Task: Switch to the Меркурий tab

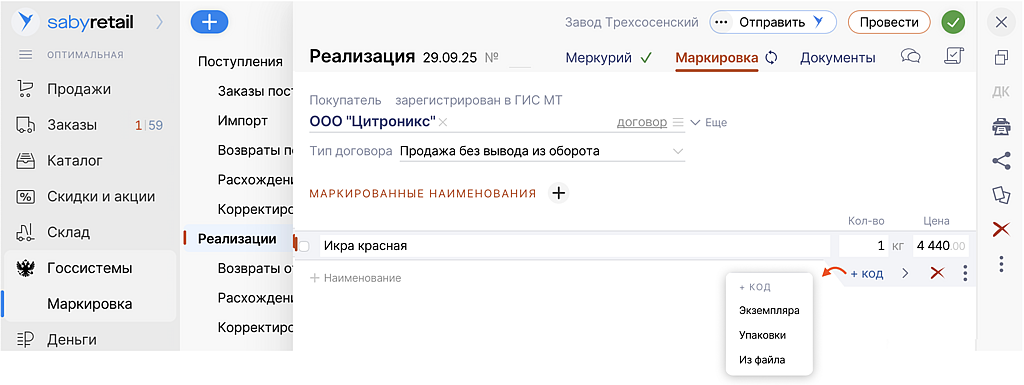Action: click(598, 57)
